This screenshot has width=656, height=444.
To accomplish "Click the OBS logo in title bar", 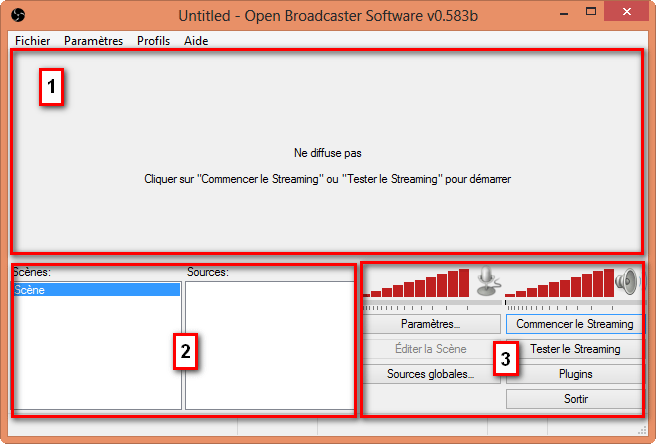I will (18, 15).
